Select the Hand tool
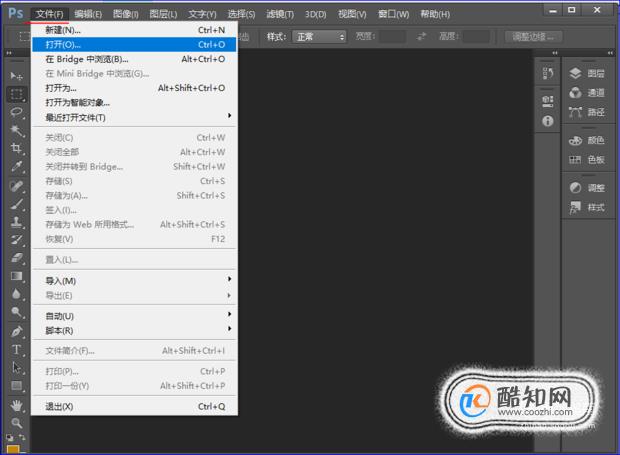The width and height of the screenshot is (620, 455). click(x=16, y=405)
